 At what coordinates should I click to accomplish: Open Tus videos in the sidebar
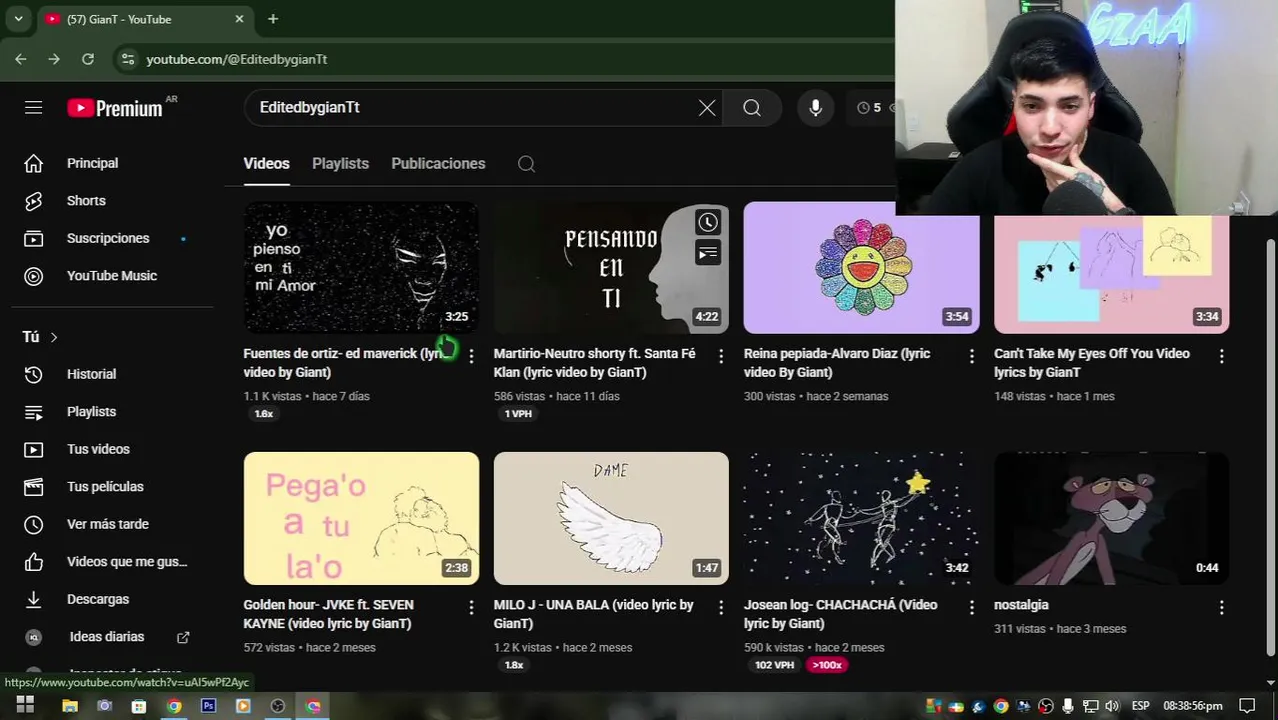[98, 449]
